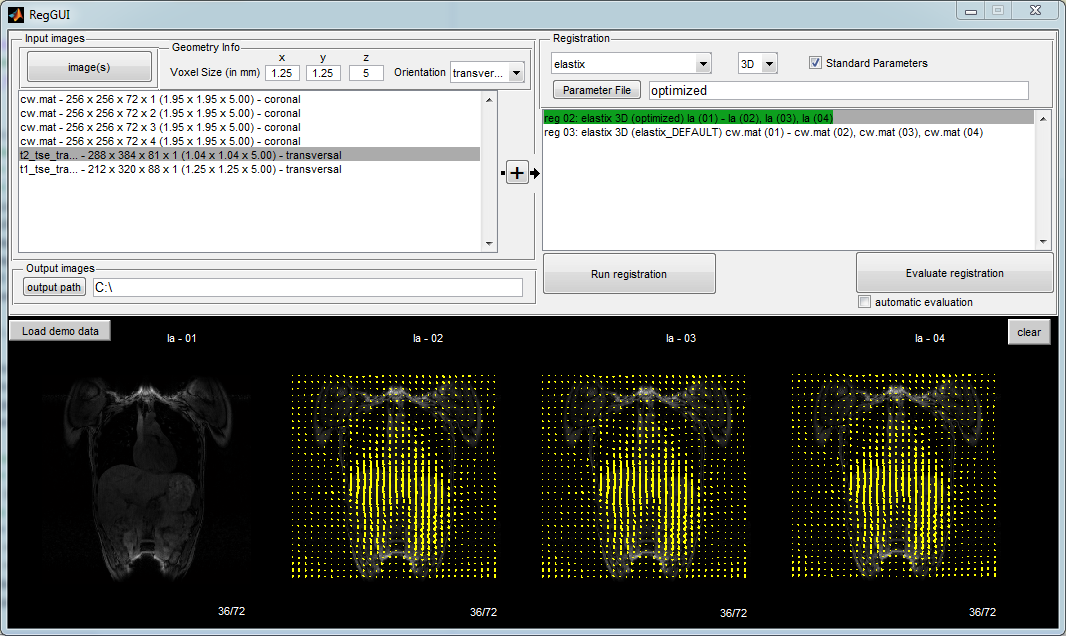Enable the automatic evaluation checkbox
This screenshot has height=636, width=1066.
(865, 302)
